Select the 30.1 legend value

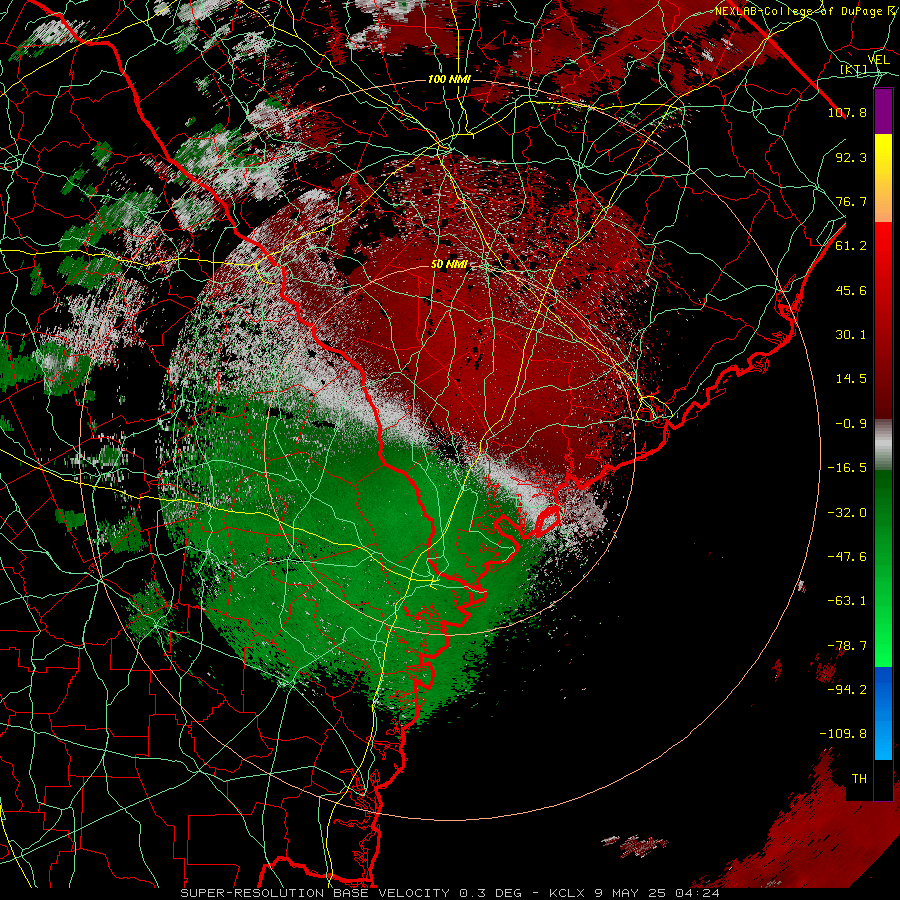click(x=851, y=335)
